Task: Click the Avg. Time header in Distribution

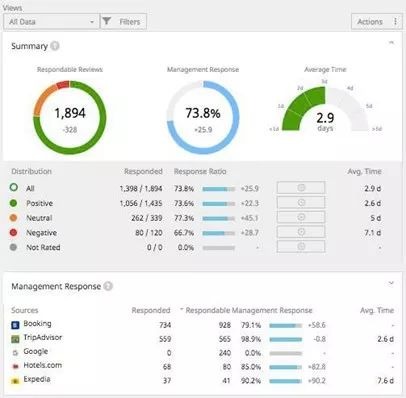Action: coord(364,171)
